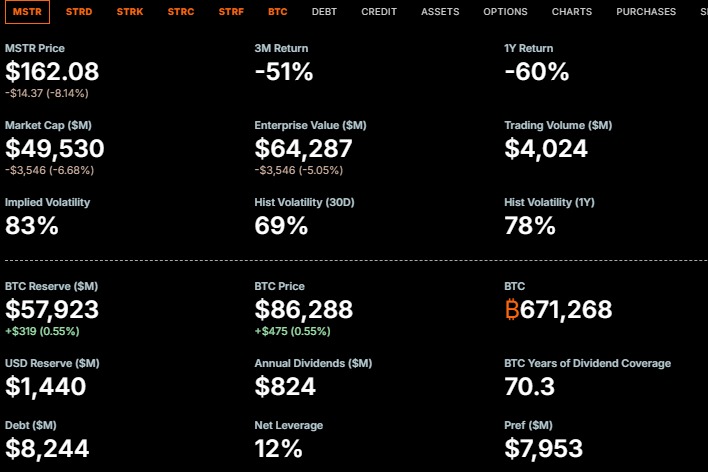The height and width of the screenshot is (472, 708).
Task: Click the Enterprise Value figure $64,287
Action: pyautogui.click(x=303, y=149)
